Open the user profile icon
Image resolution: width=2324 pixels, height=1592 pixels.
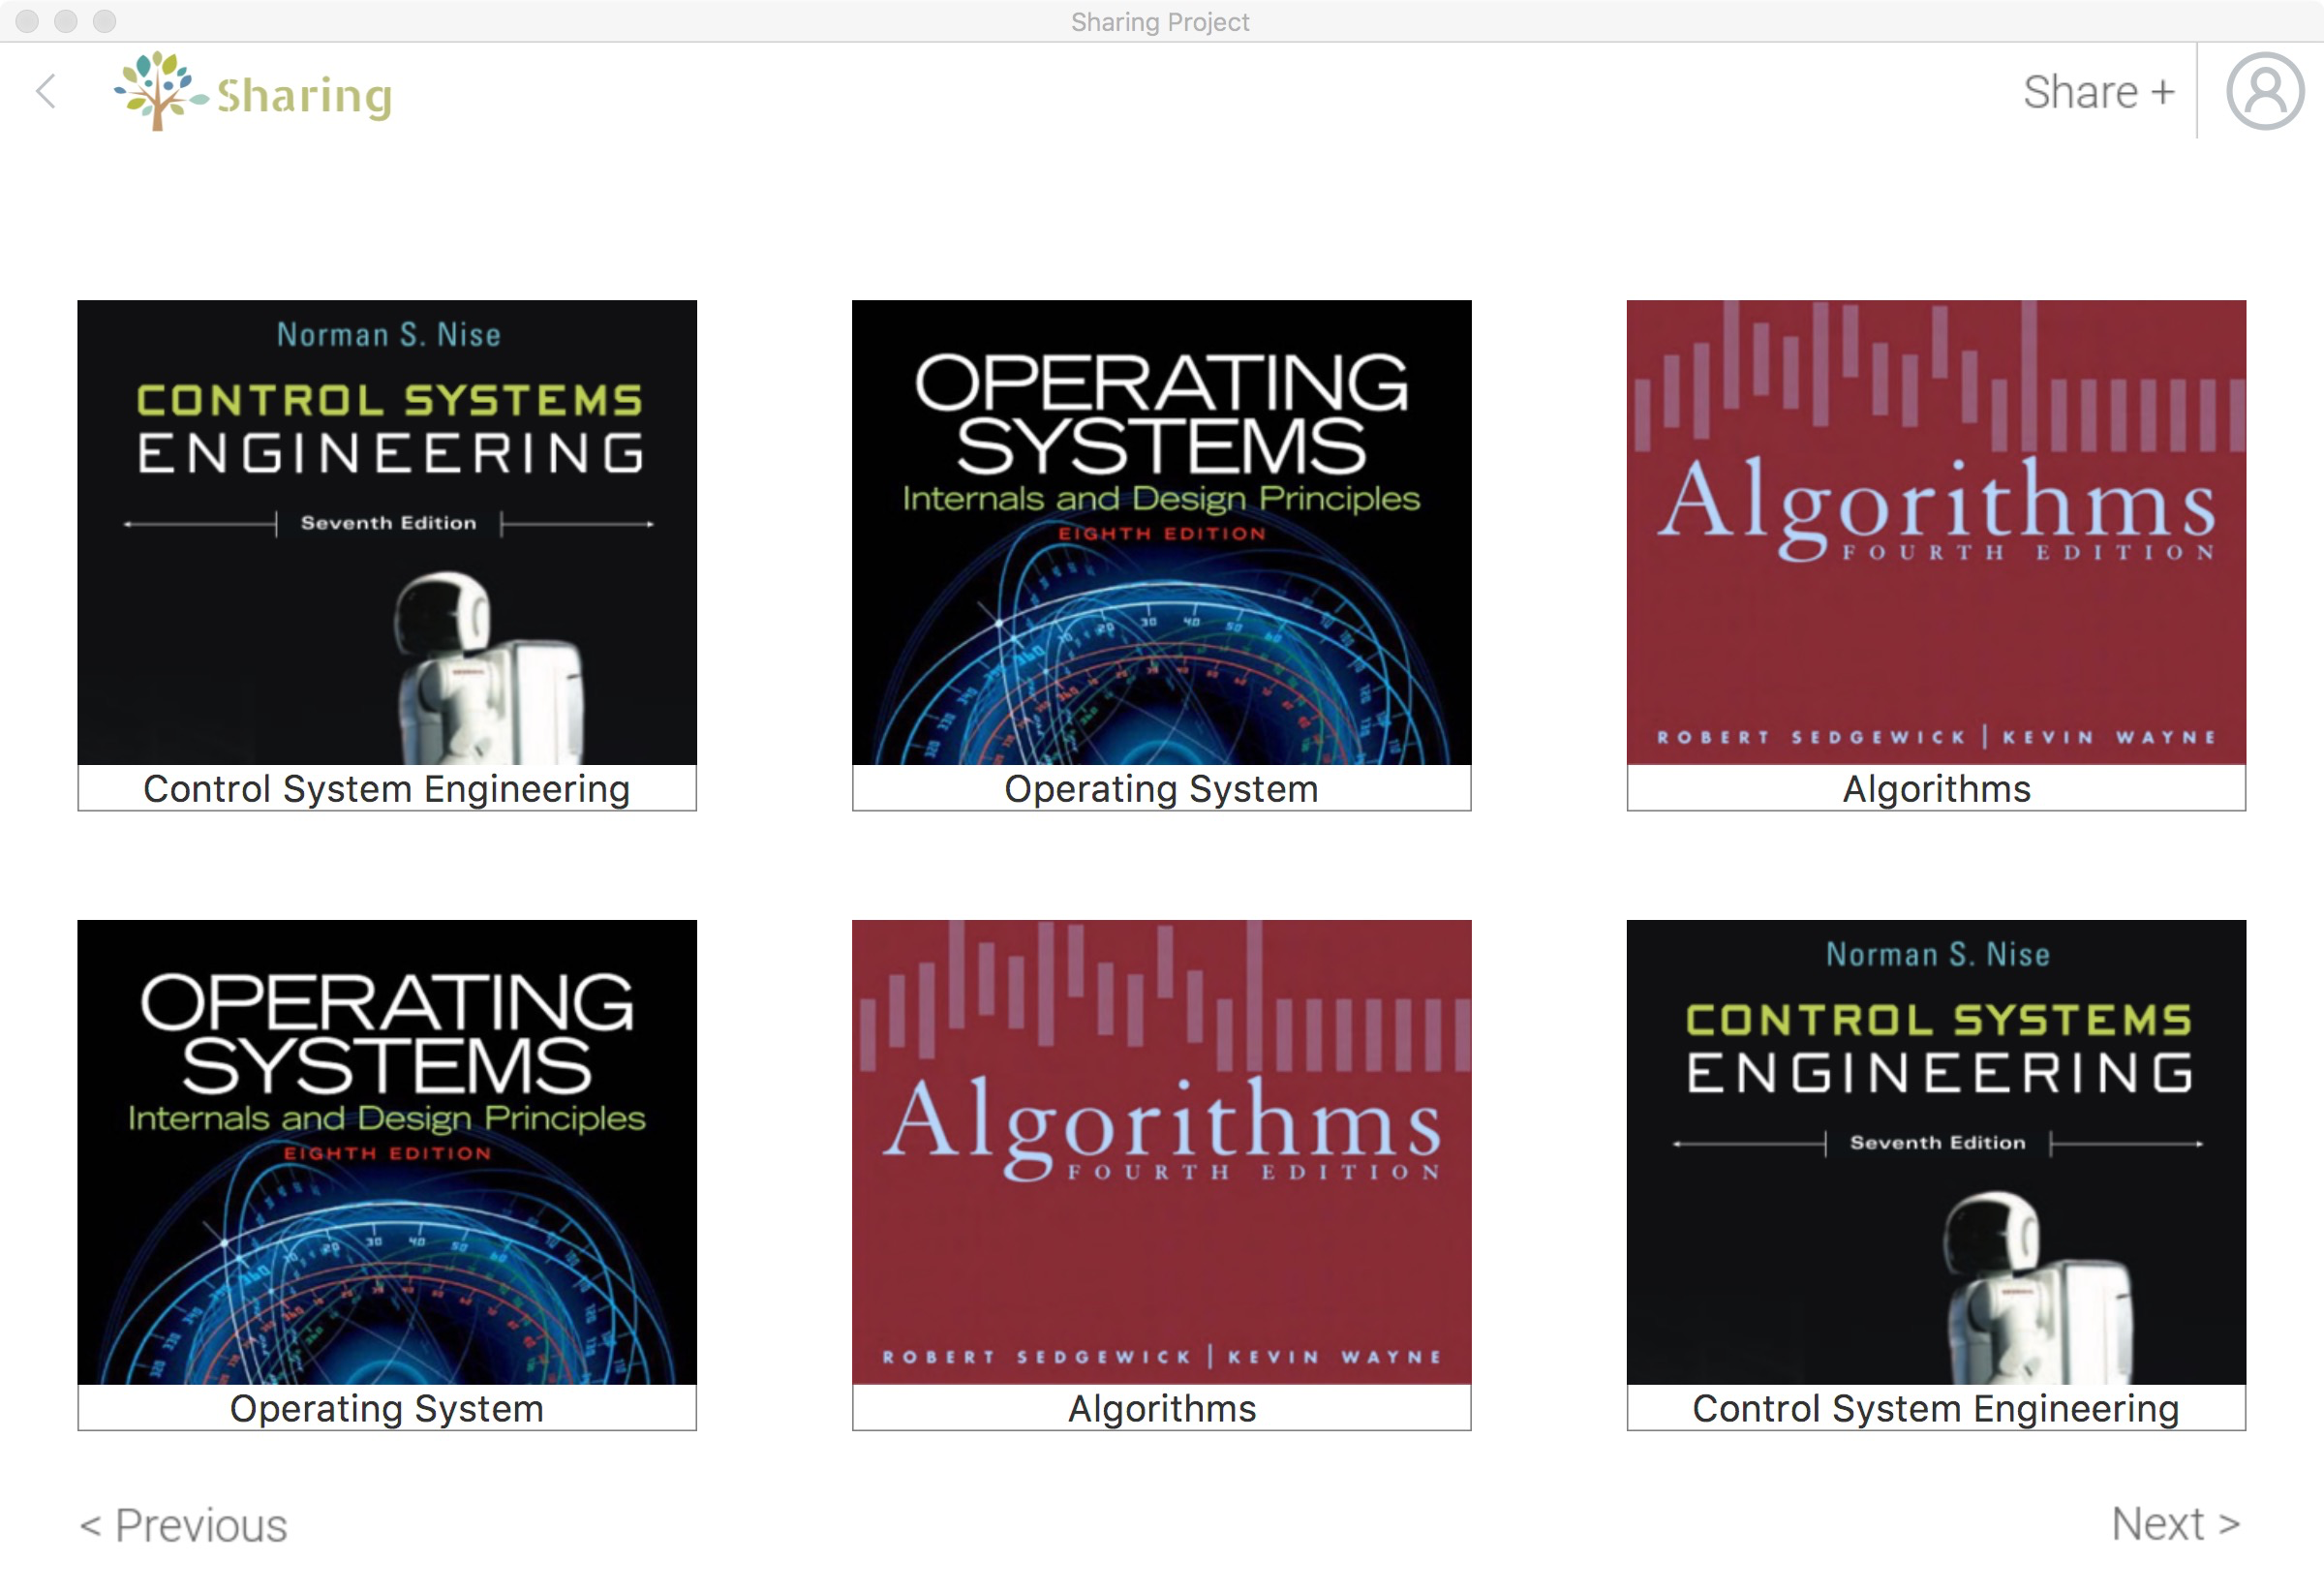tap(2264, 91)
